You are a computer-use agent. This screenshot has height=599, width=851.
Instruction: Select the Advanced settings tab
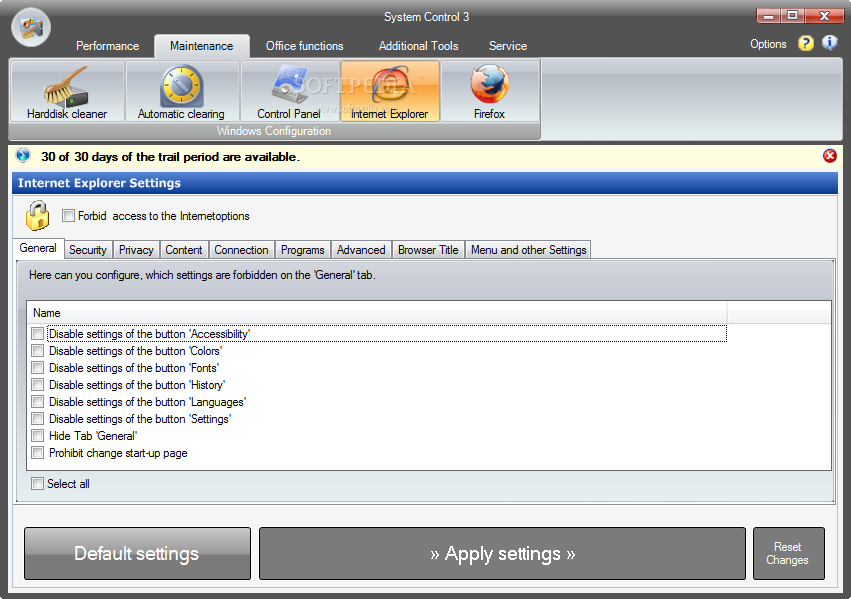pyautogui.click(x=361, y=250)
